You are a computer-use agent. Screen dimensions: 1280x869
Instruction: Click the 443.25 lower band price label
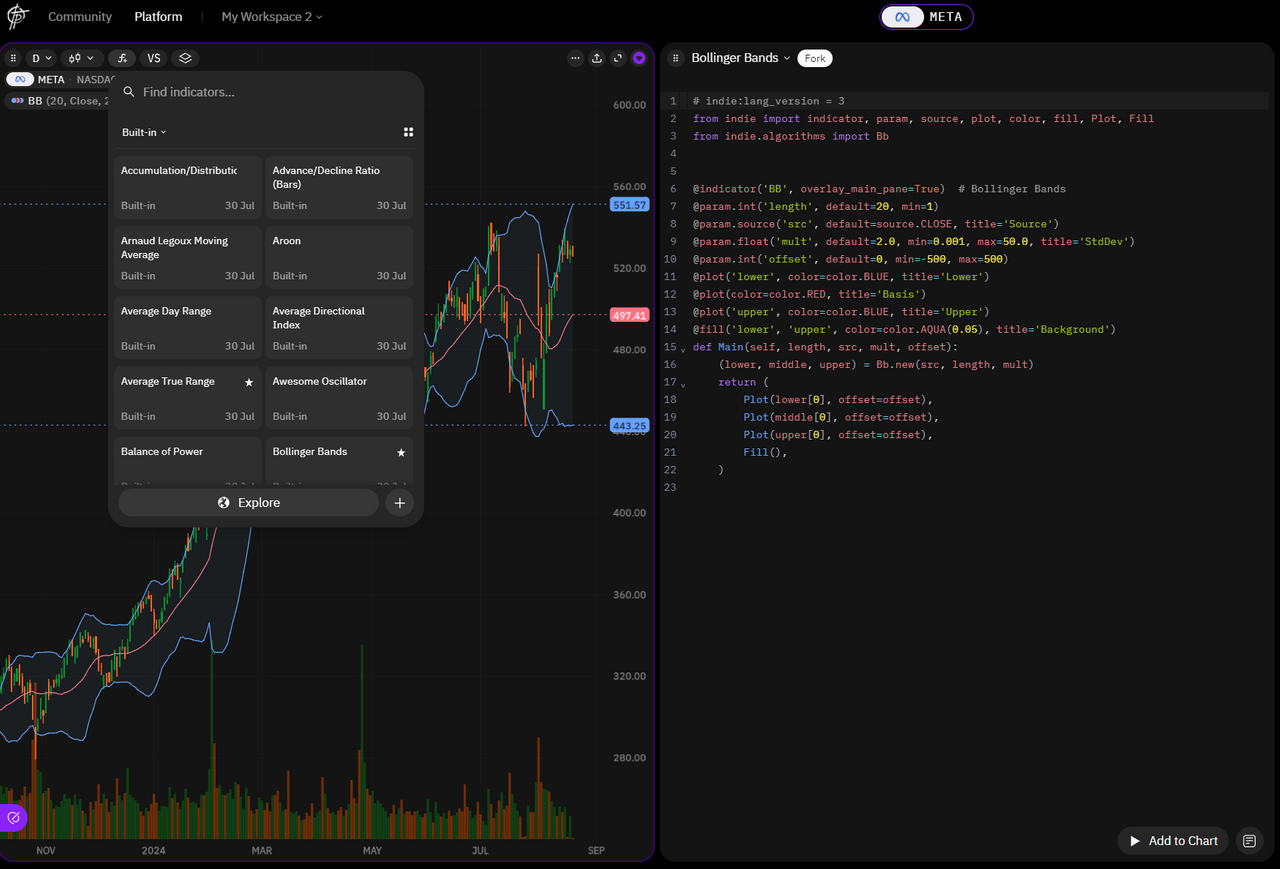click(629, 425)
